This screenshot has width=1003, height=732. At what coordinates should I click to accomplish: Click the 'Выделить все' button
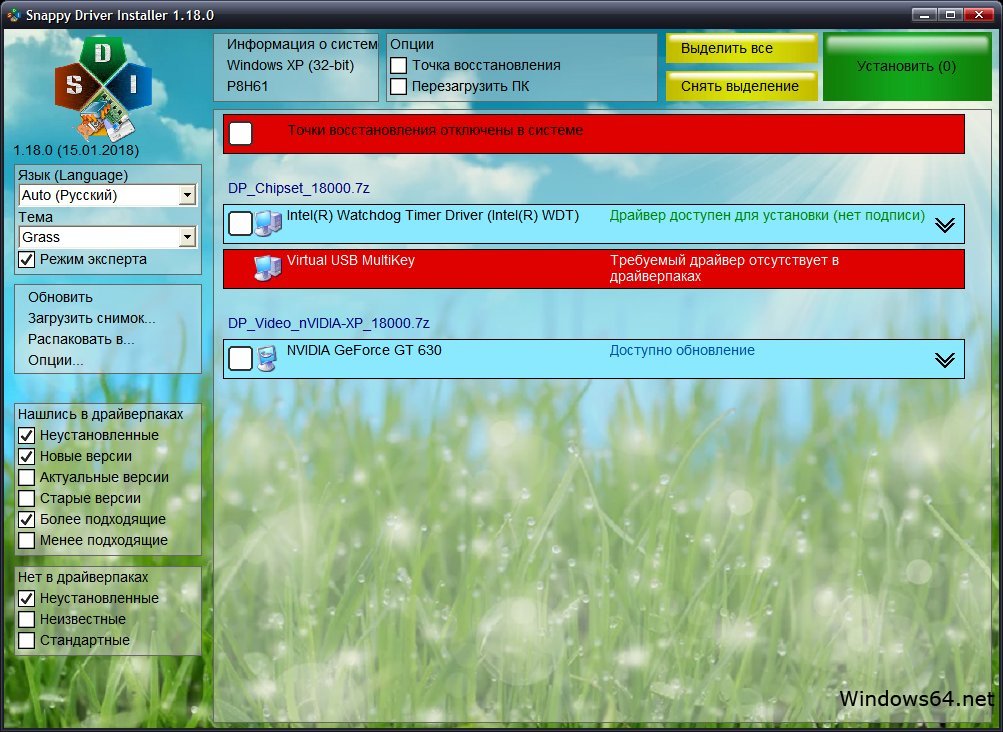[741, 49]
